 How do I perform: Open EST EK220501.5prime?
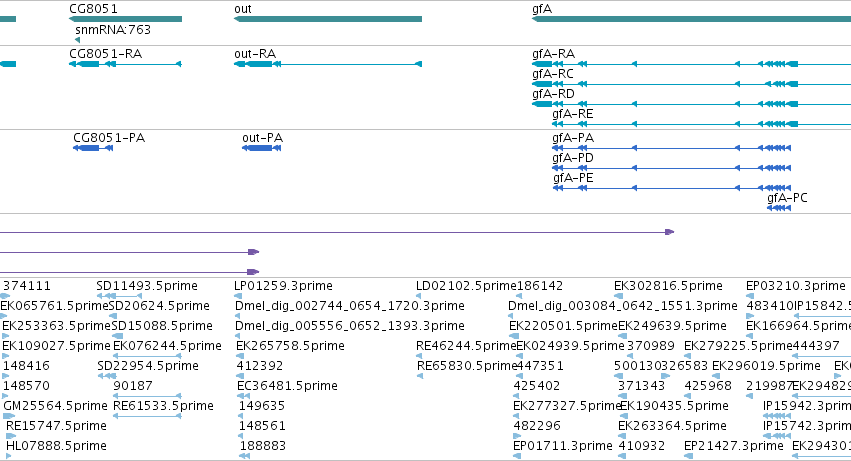563,326
